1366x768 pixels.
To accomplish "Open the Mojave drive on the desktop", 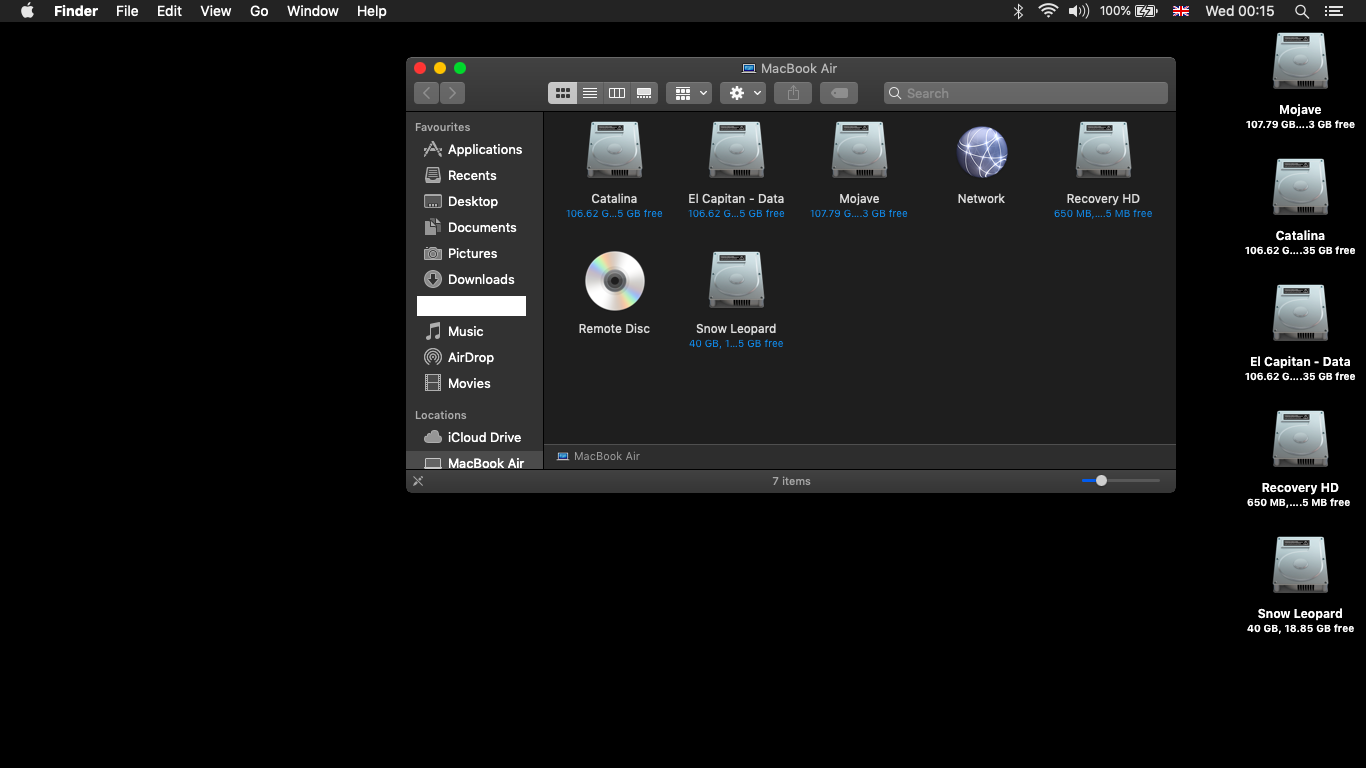I will tap(1300, 62).
